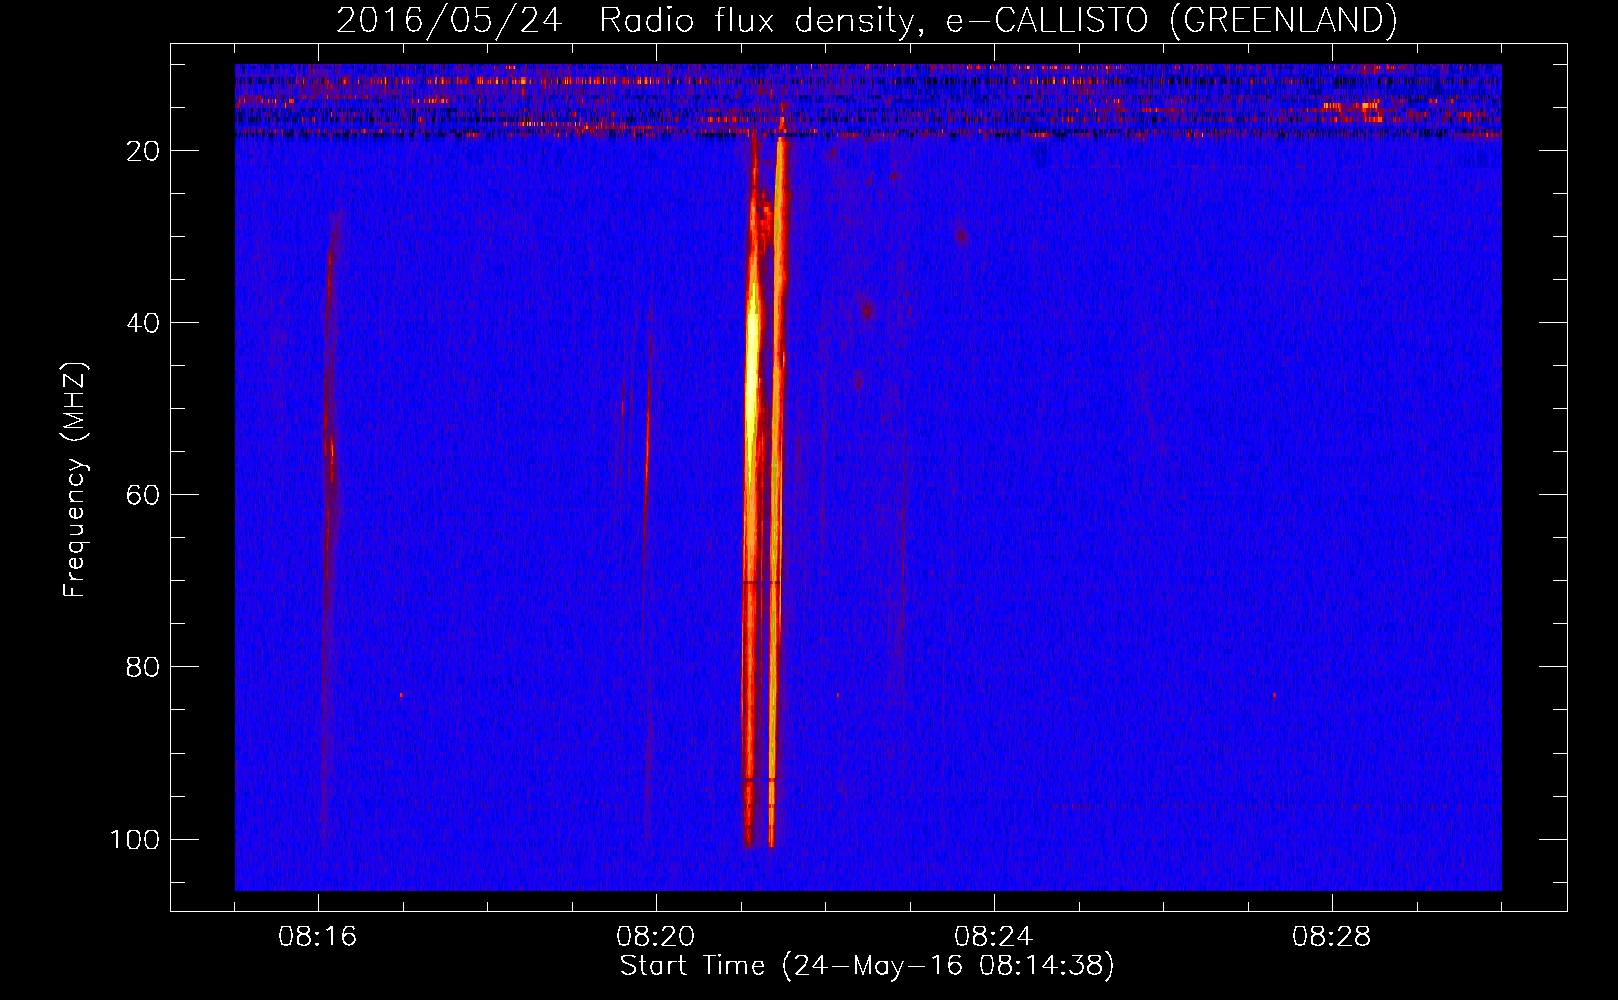
Task: Click the '08:24' time tick label
Action: (x=994, y=937)
